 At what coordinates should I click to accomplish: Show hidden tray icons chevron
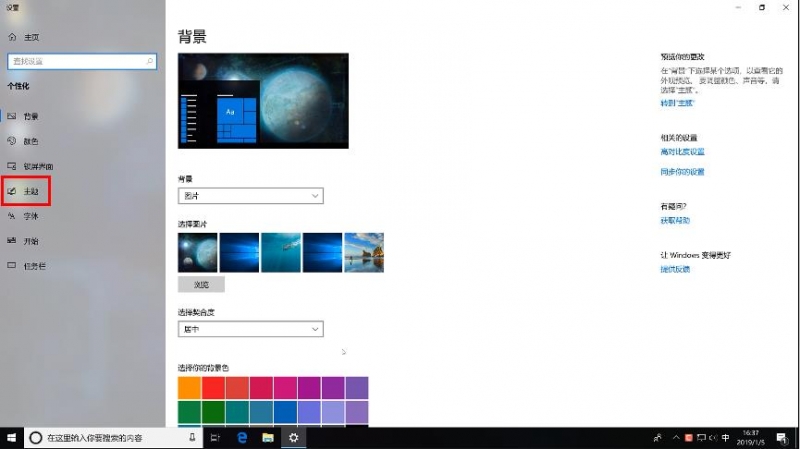tap(676, 438)
